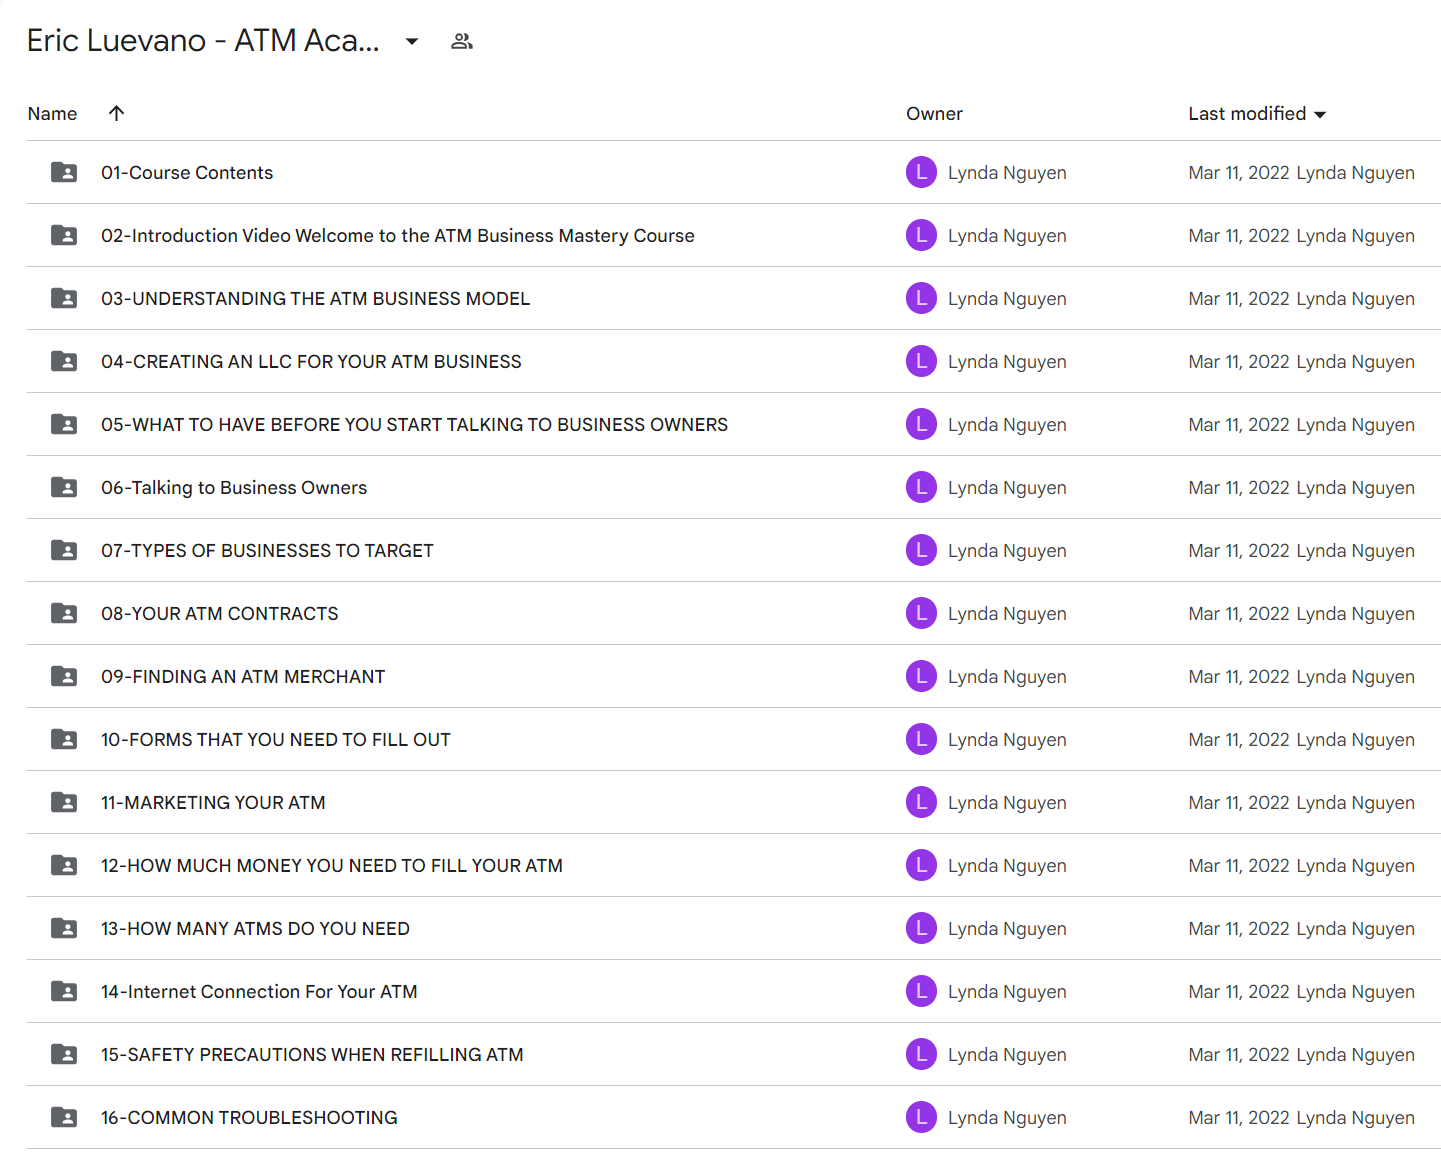Click Lynda Nguyen owner name in 14-Internet Connection row
Screen dimensions: 1441x1159
click(1007, 992)
